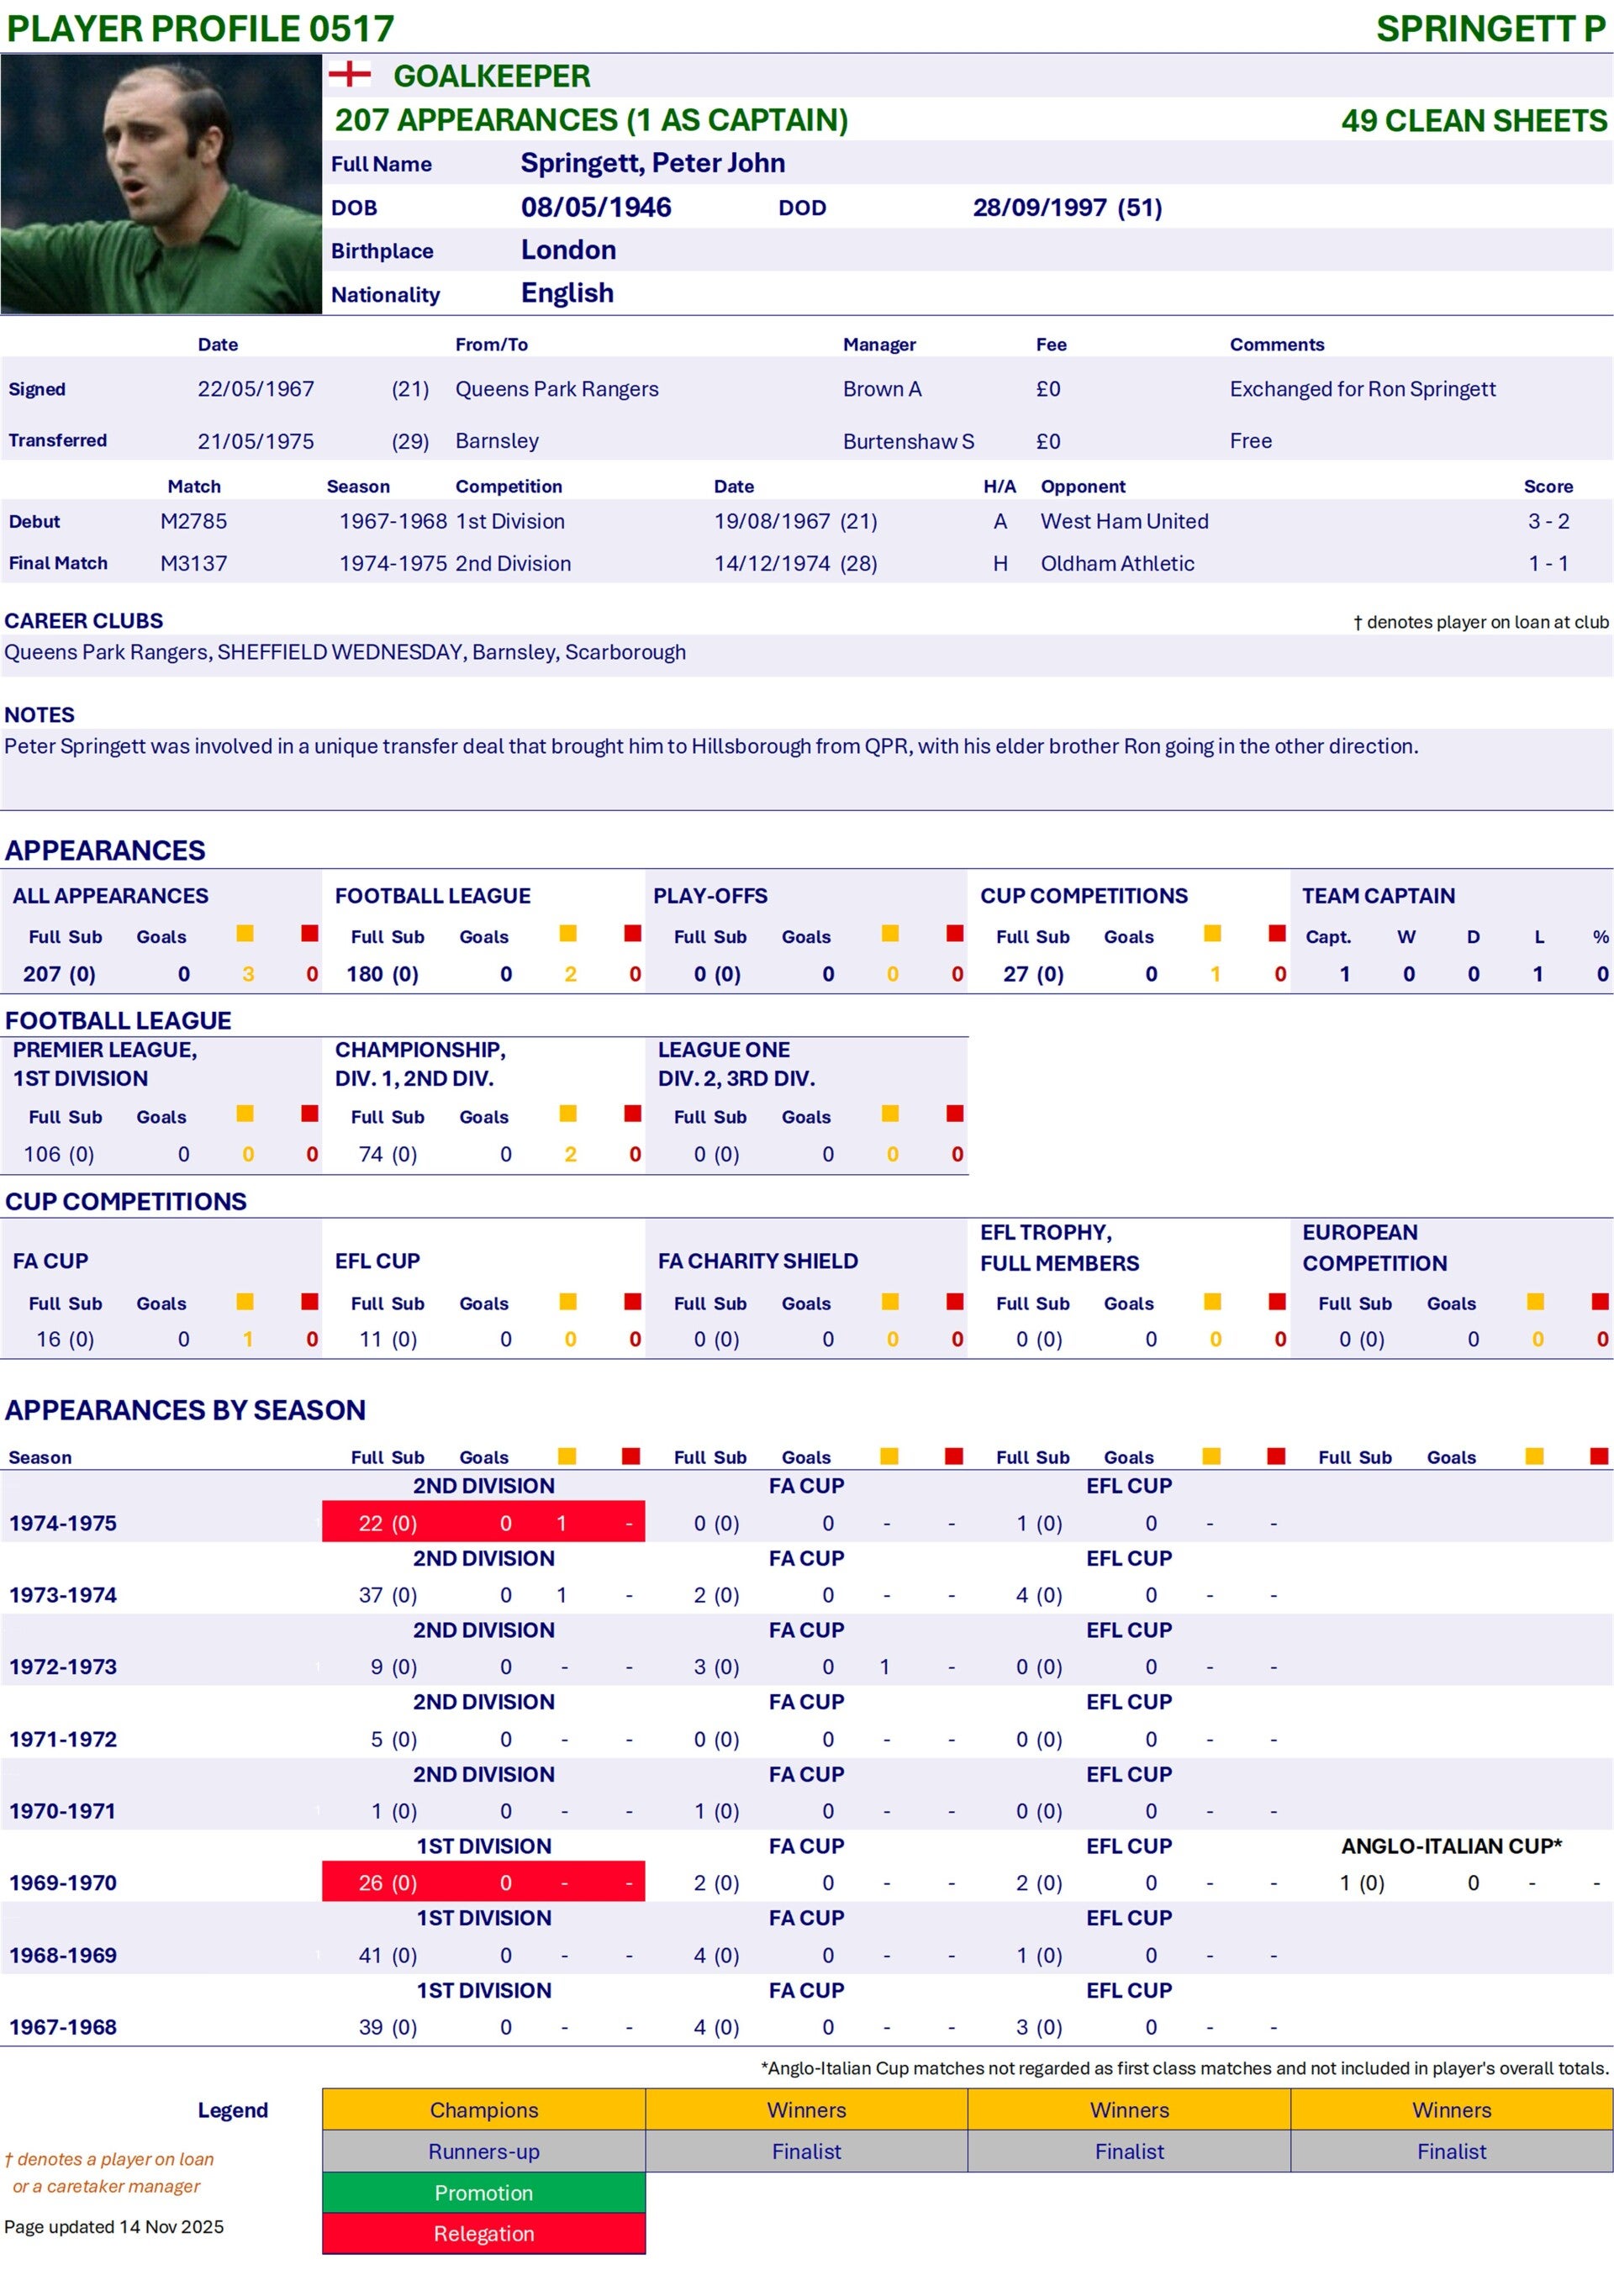
Task: Click the red card icon under European Competition
Action: pos(1600,1302)
